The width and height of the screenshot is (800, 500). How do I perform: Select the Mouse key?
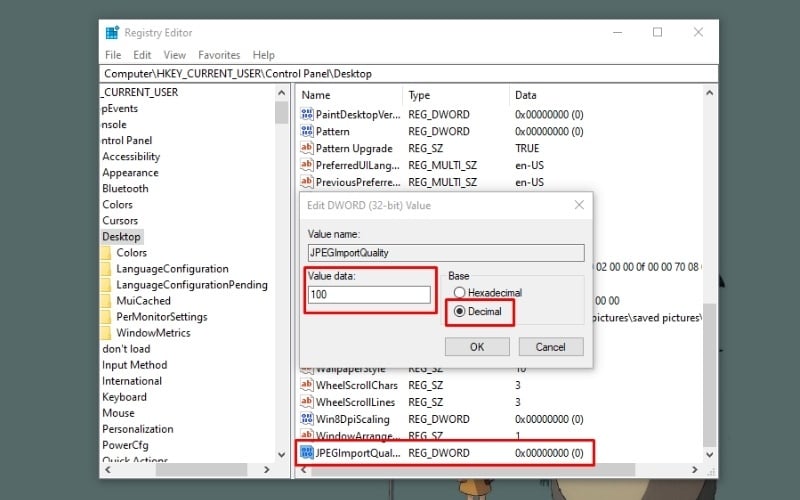[118, 413]
